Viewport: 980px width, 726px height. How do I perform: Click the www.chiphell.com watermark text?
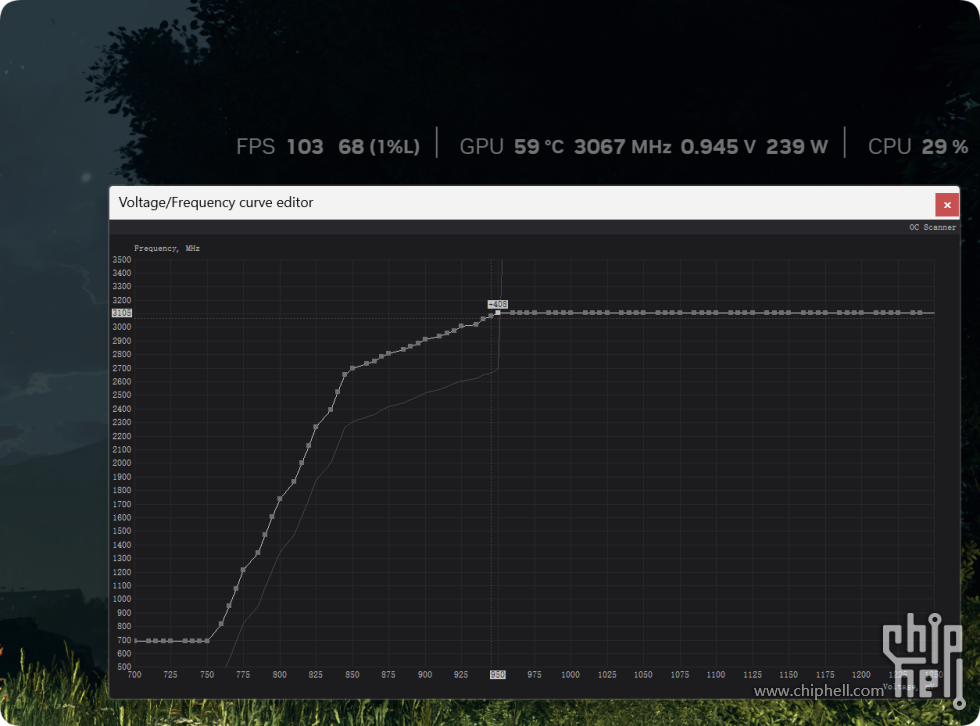point(818,690)
